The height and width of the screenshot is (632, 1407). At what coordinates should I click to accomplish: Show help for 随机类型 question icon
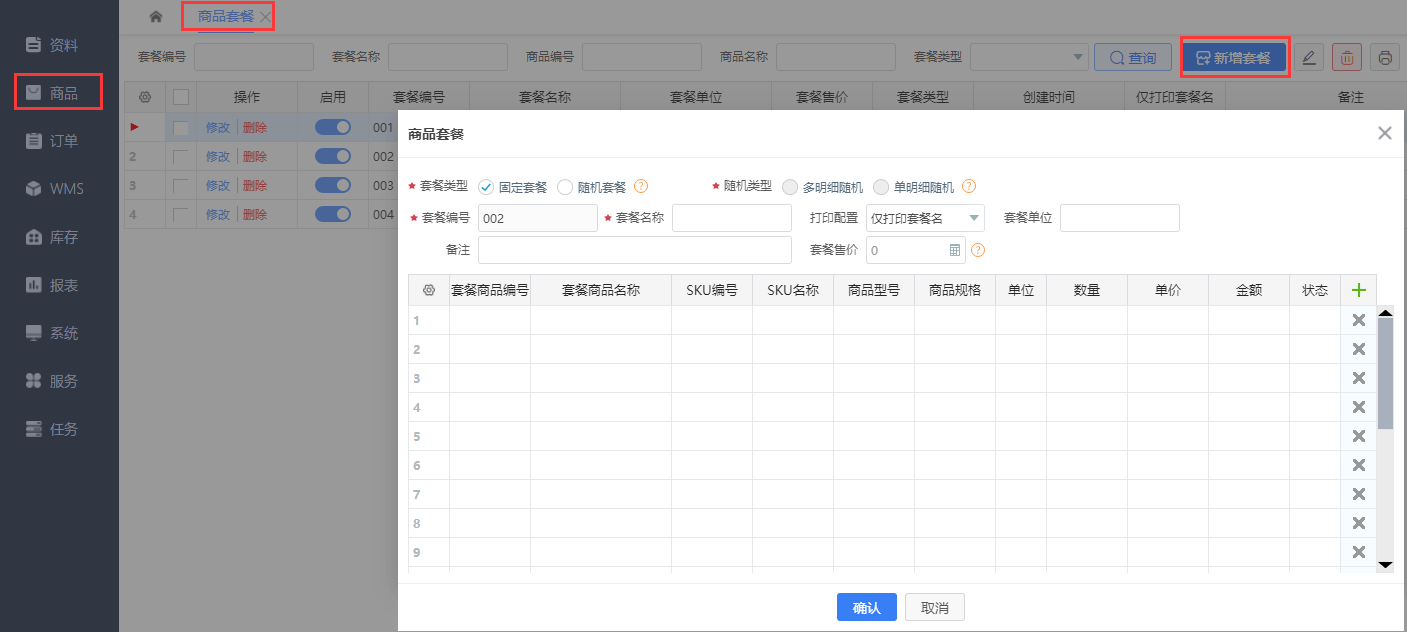(x=968, y=187)
